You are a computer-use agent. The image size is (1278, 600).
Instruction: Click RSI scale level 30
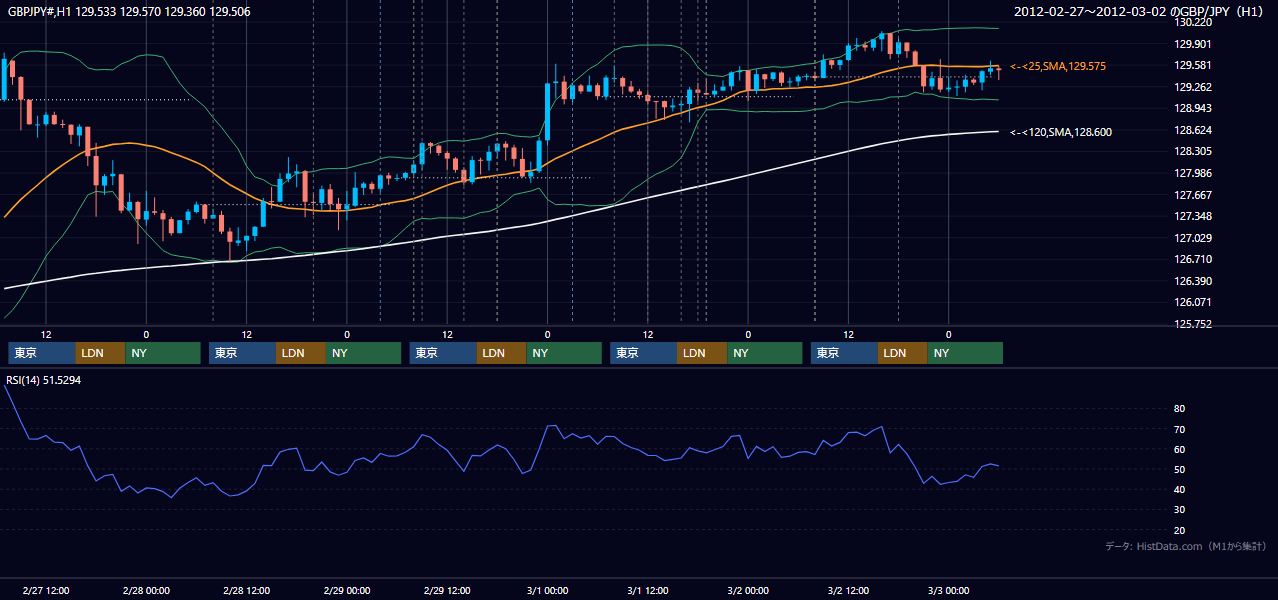tap(1180, 510)
